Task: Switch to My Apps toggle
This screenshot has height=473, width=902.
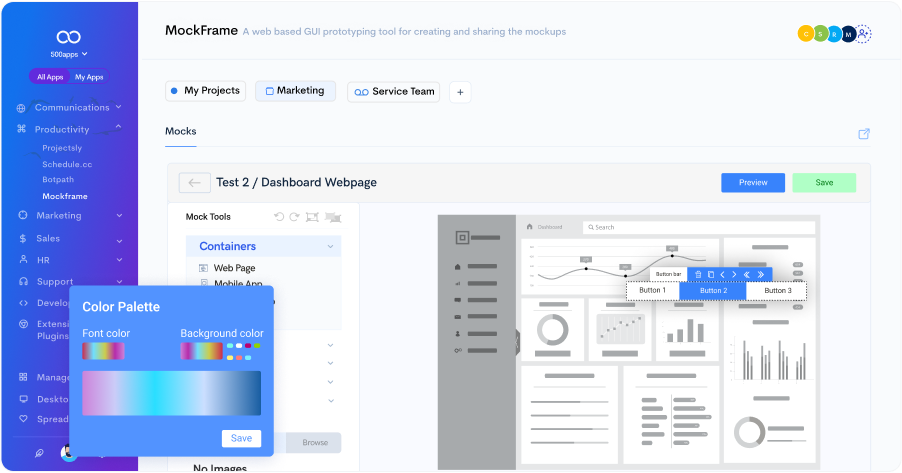Action: tap(89, 77)
